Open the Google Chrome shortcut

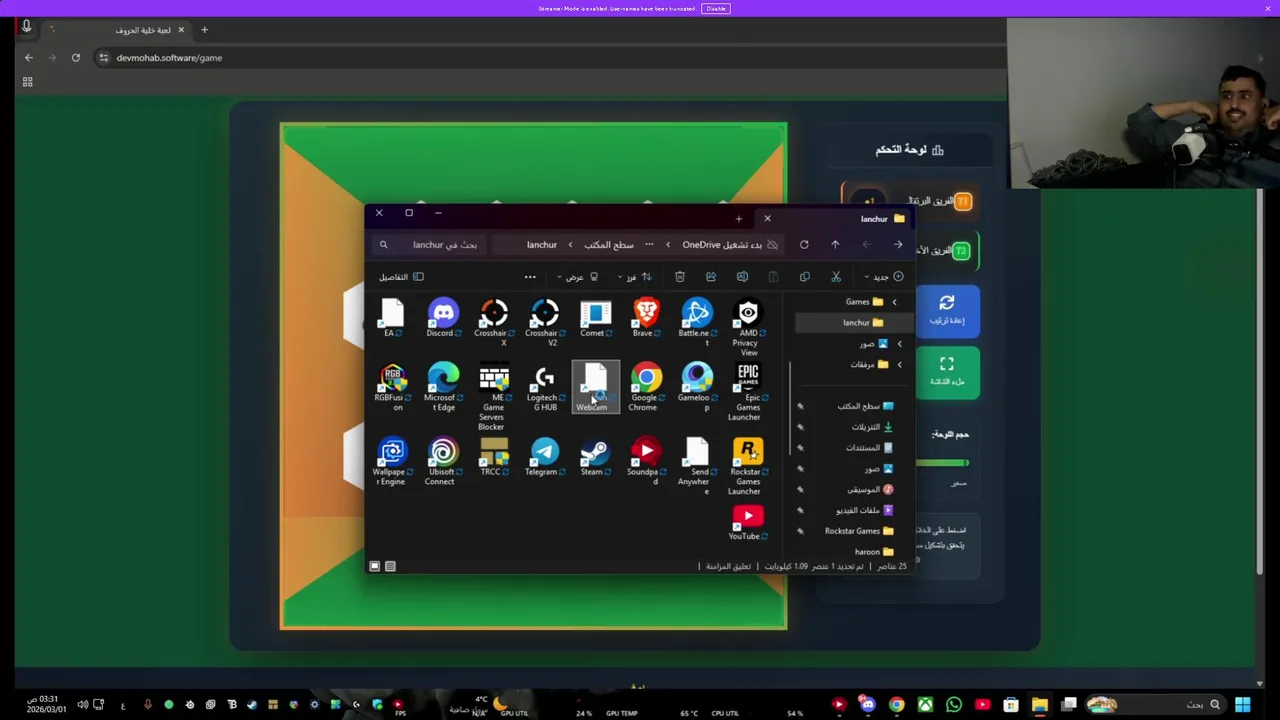click(x=646, y=388)
